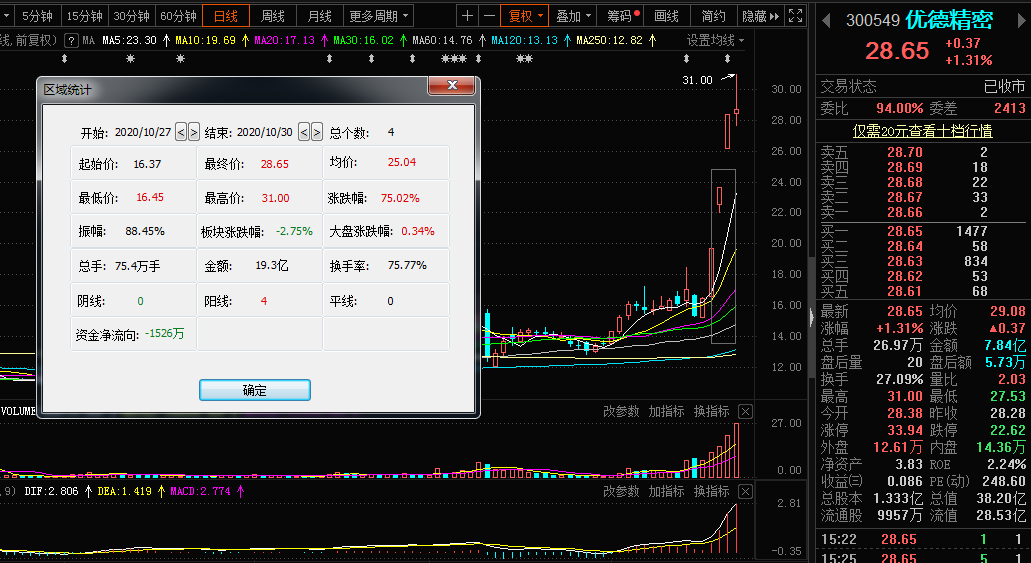Image resolution: width=1031 pixels, height=563 pixels.
Task: Step the 开始 date forward
Action: [x=193, y=132]
